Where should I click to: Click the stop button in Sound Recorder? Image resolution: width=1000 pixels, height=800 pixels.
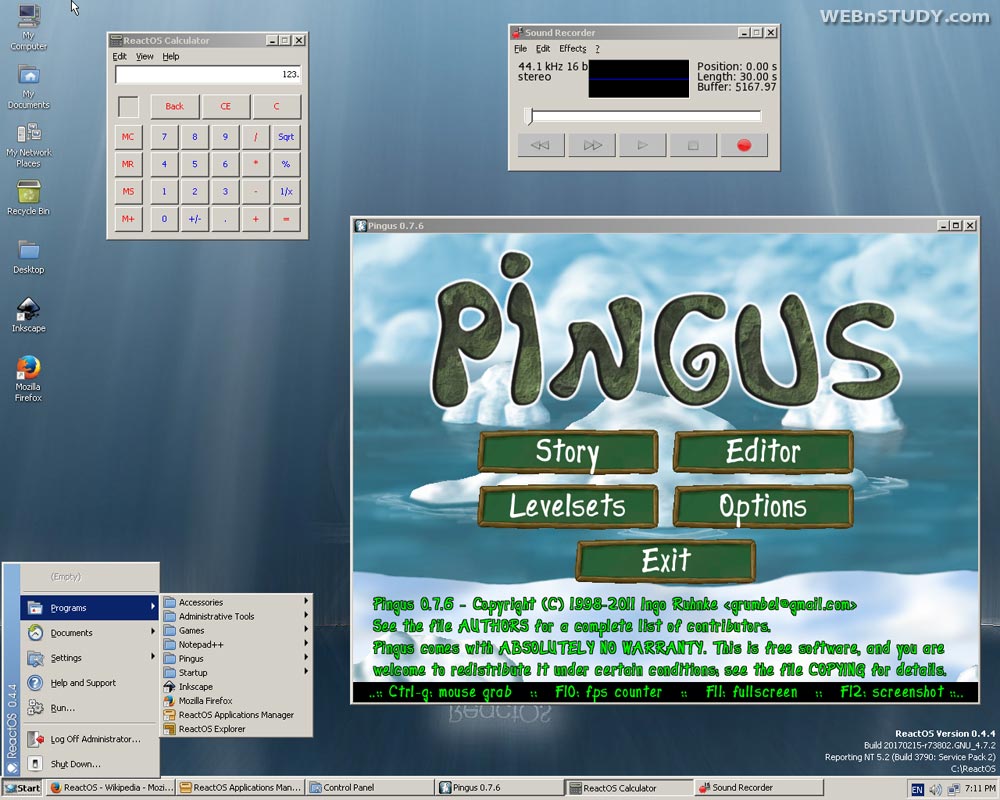693,145
